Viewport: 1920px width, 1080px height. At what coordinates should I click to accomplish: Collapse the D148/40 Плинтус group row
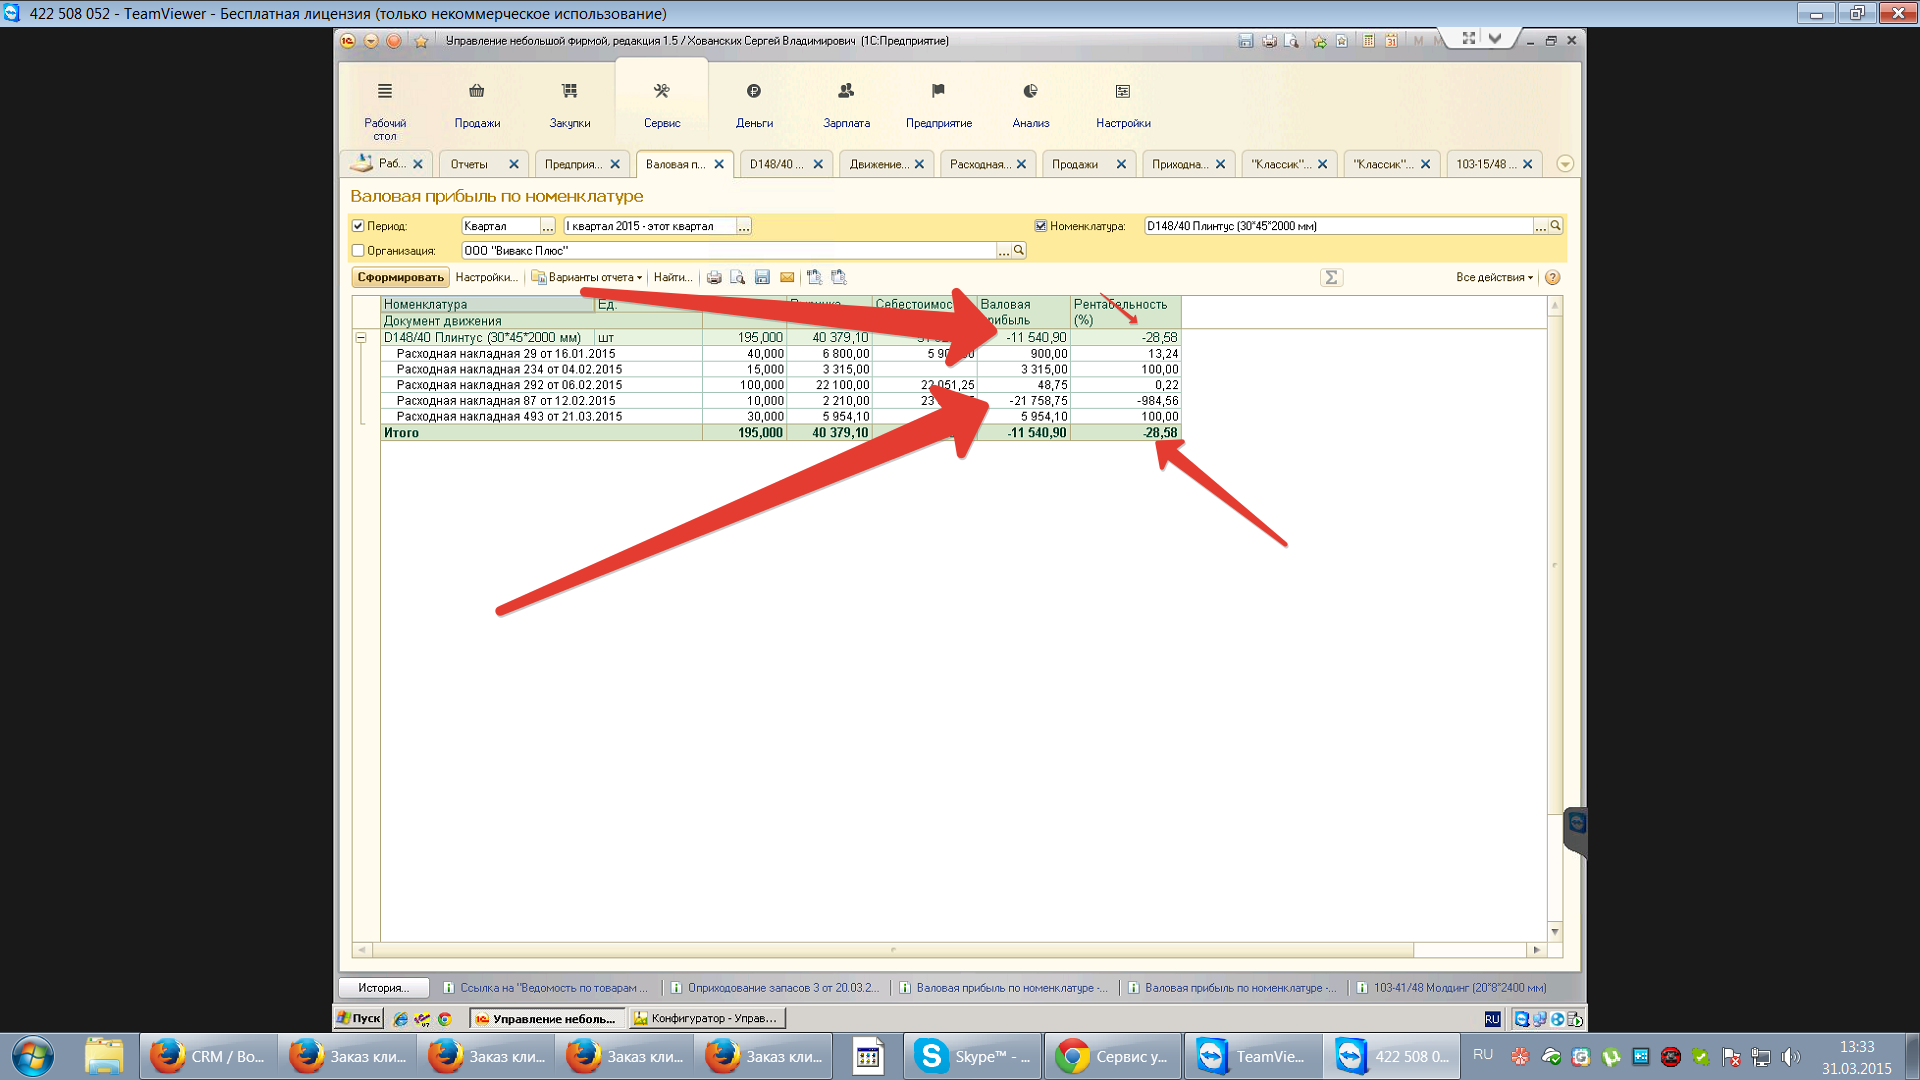coord(361,338)
